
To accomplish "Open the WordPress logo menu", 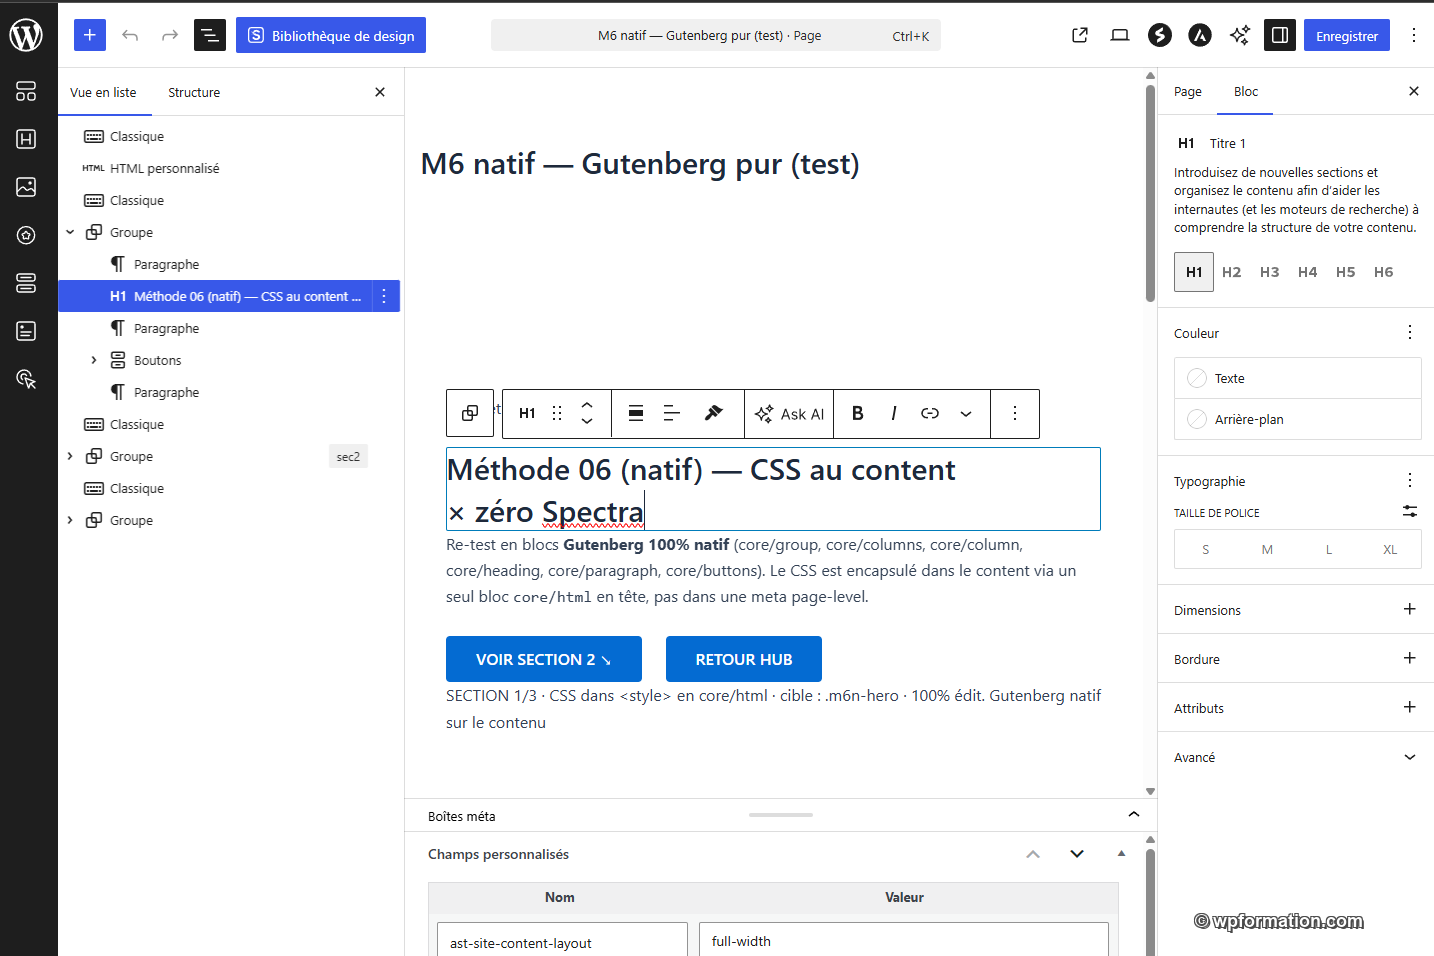I will [x=26, y=35].
